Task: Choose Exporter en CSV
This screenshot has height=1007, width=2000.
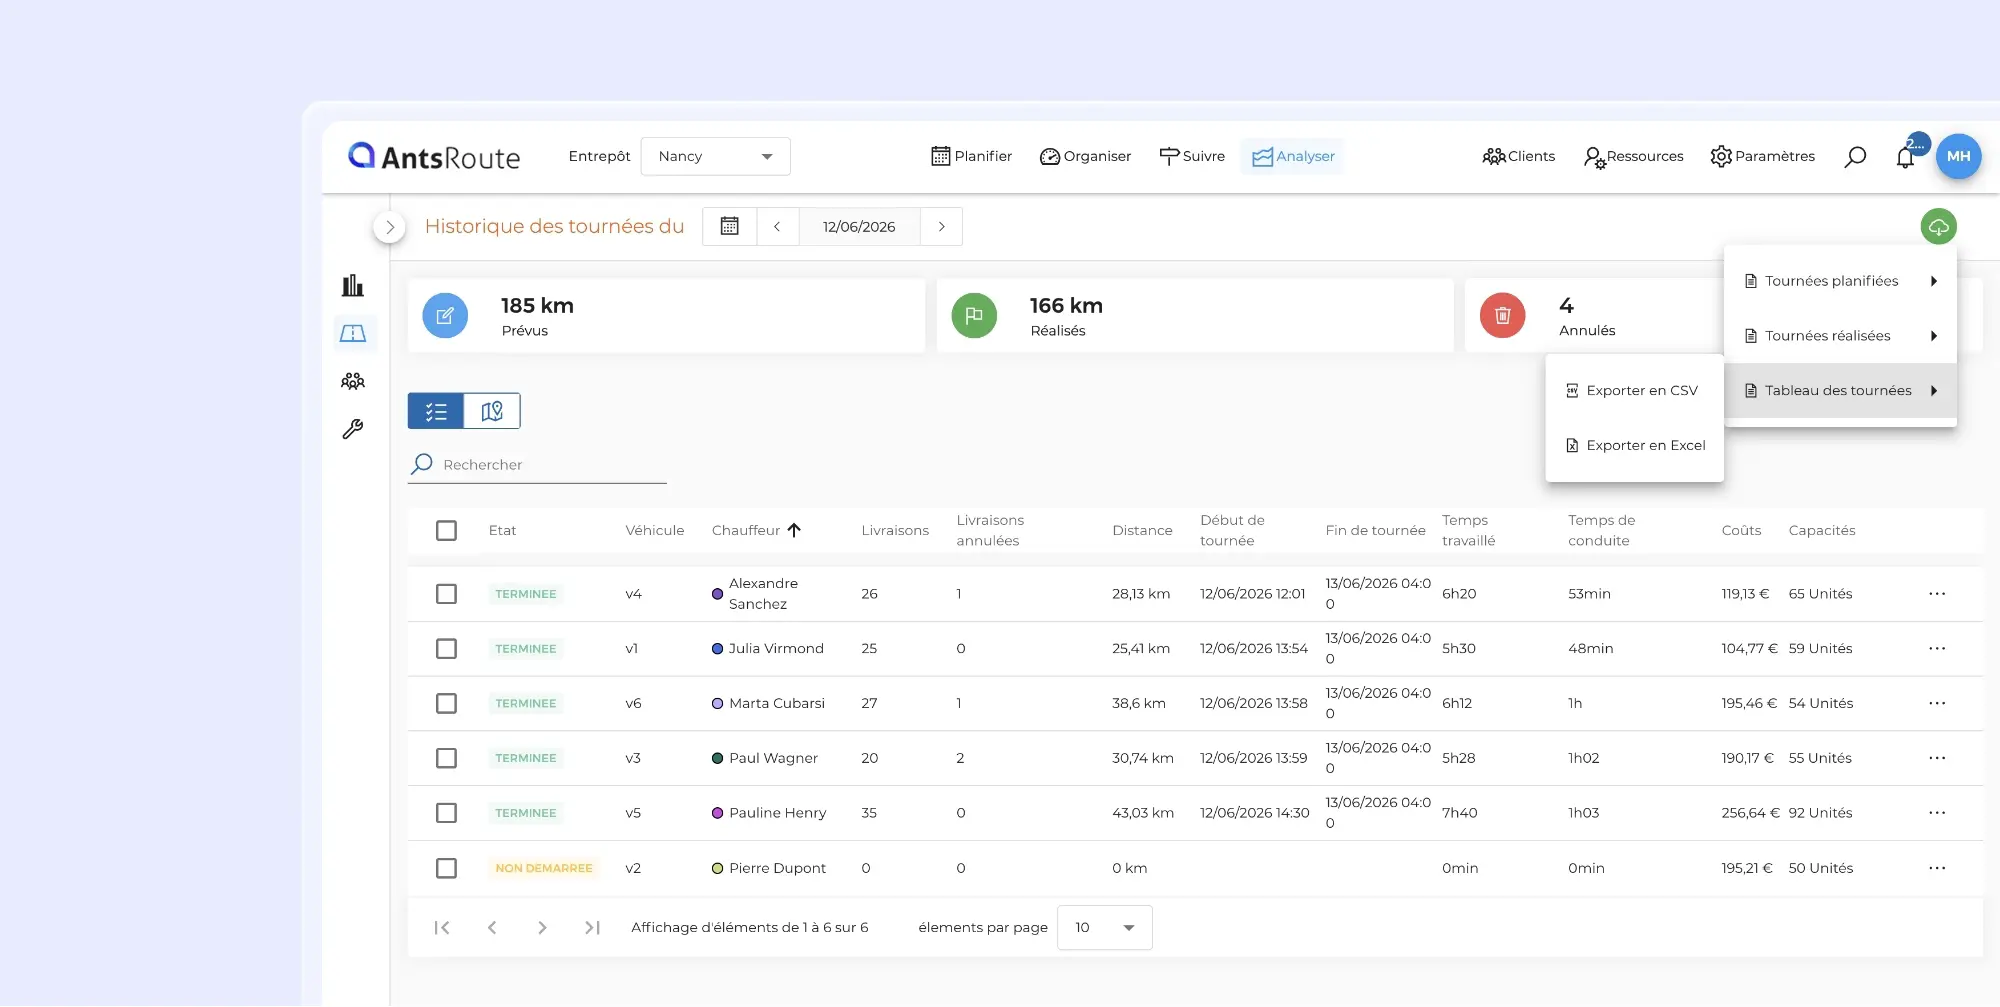Action: click(1634, 391)
